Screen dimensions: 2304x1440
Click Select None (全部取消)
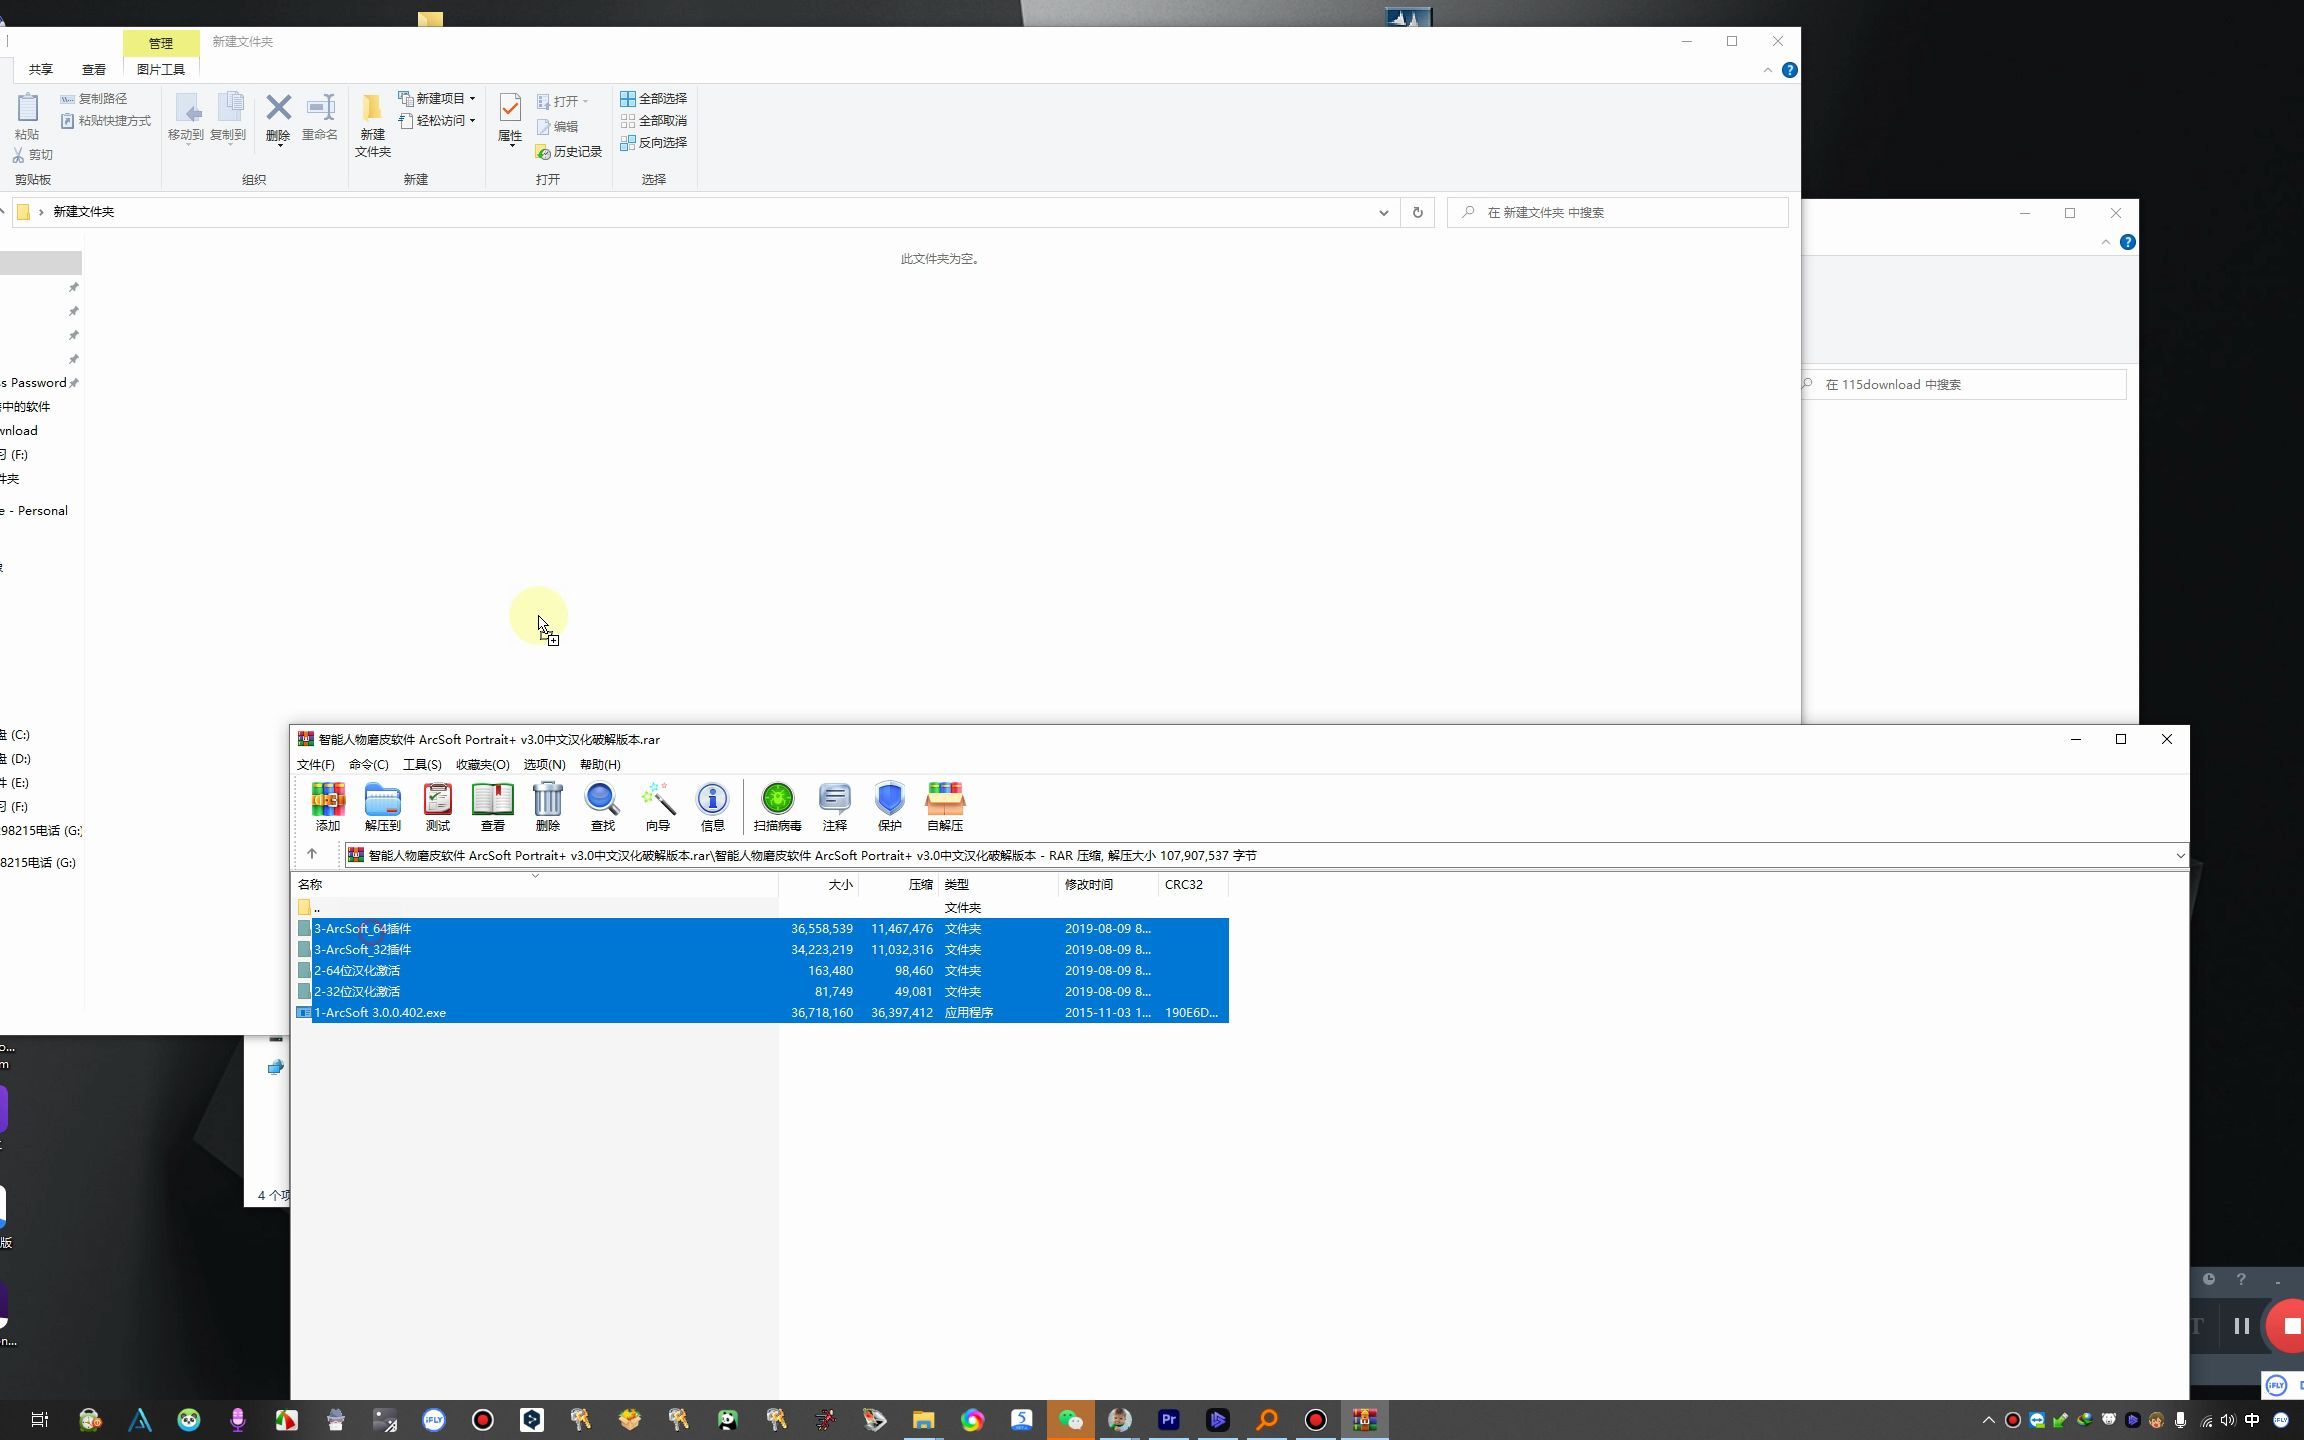[x=653, y=120]
